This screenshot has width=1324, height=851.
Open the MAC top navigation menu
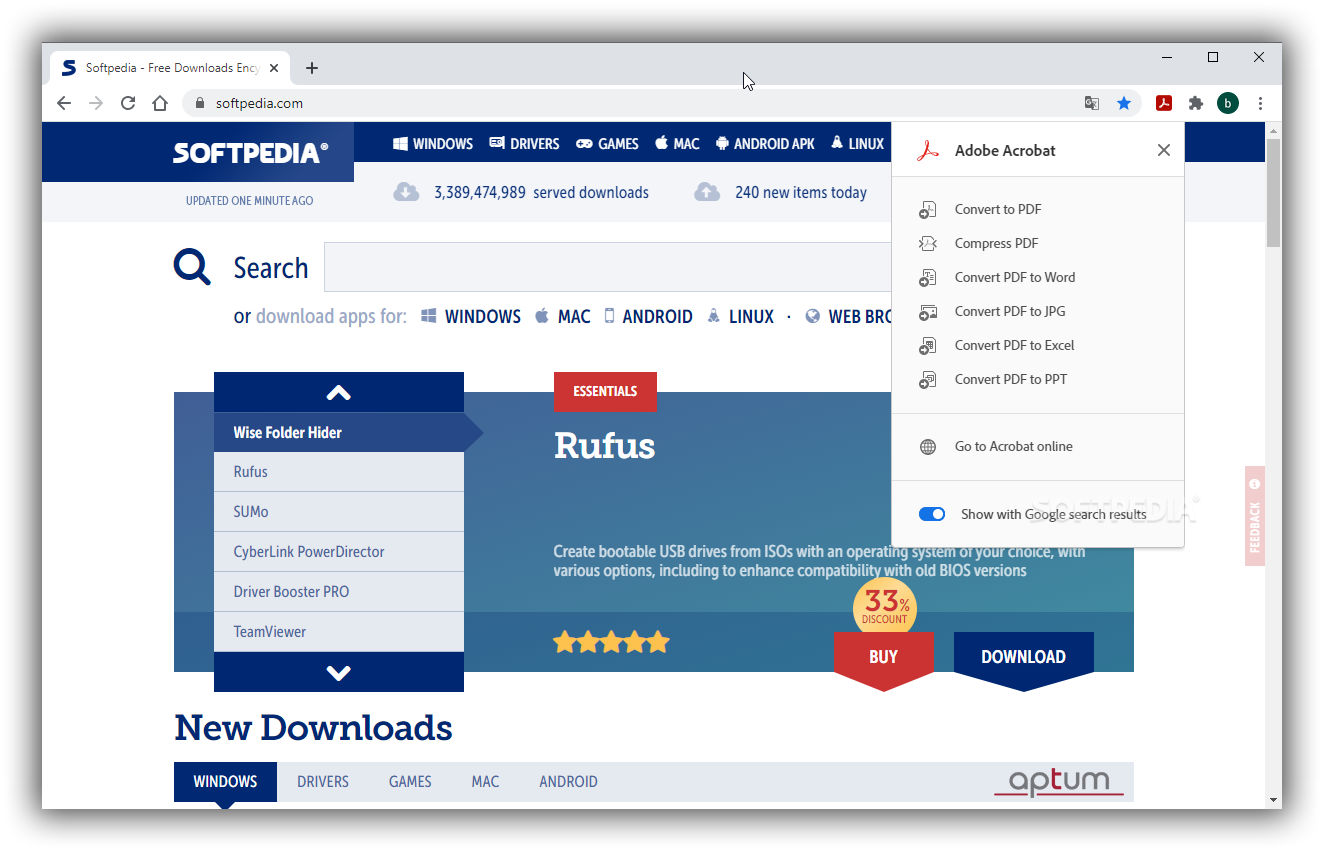677,144
